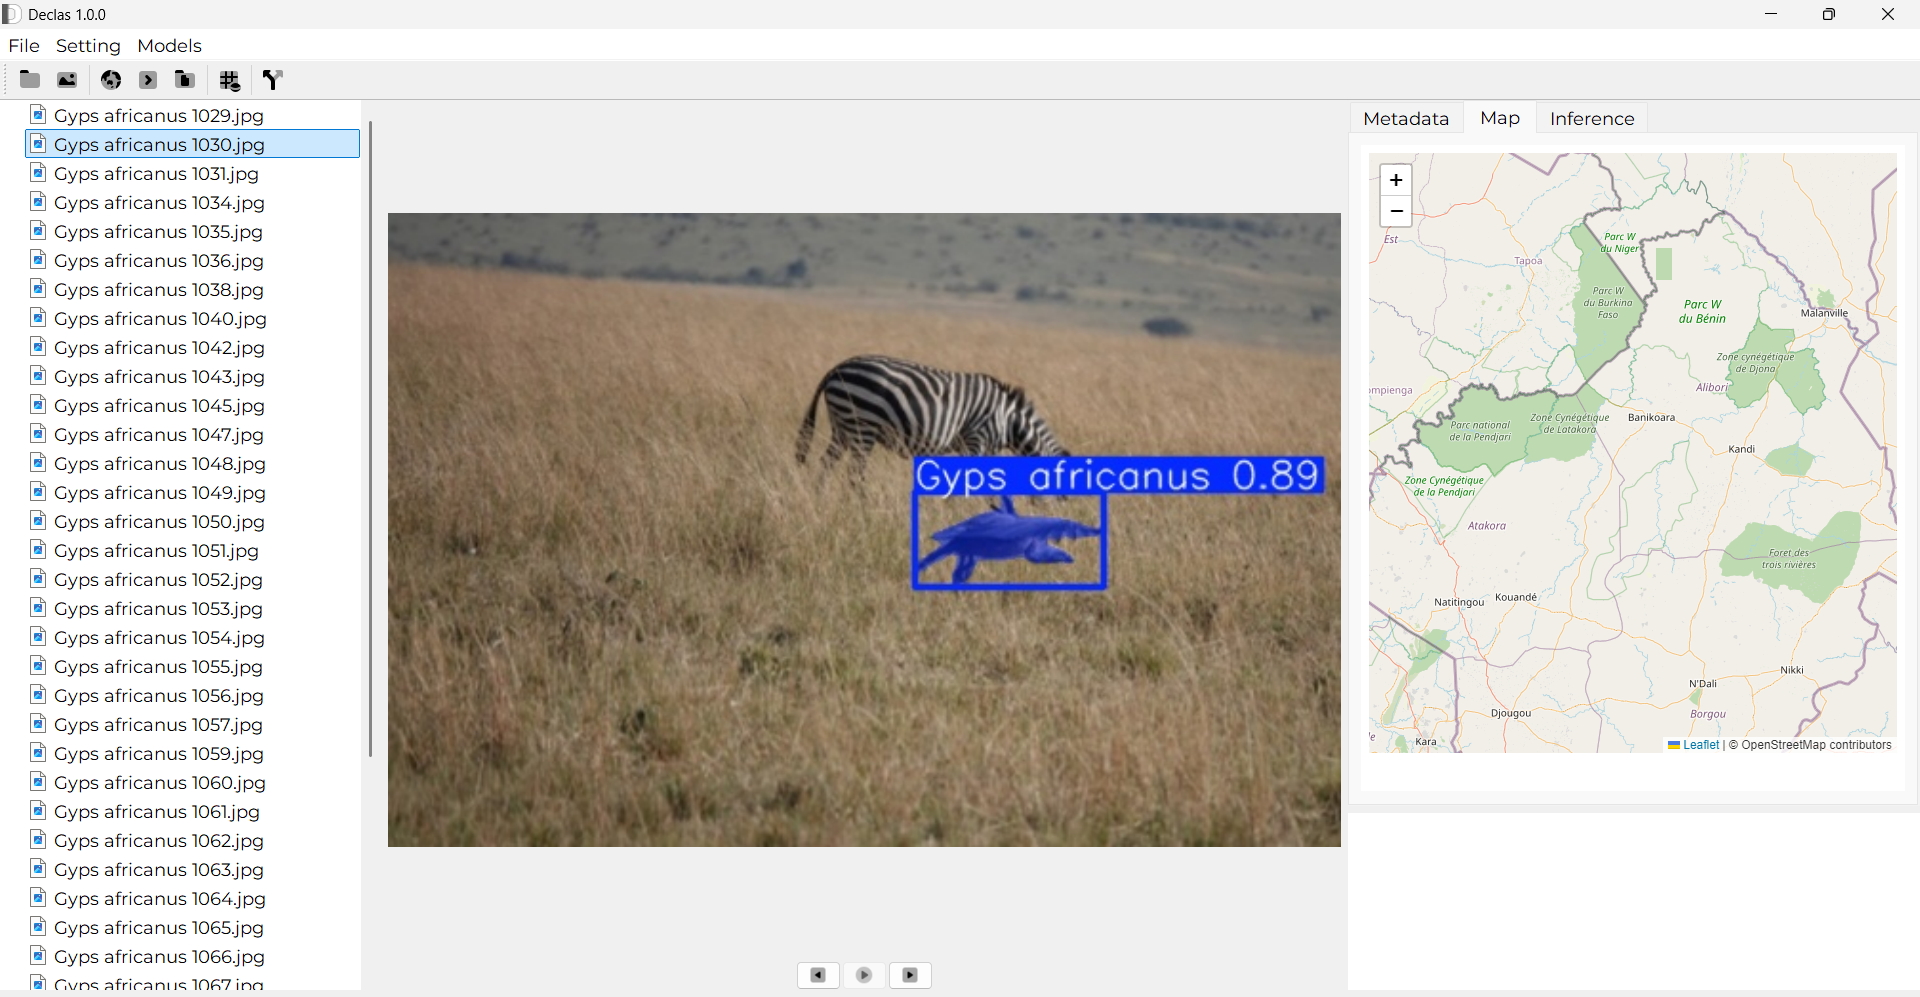Click the forked arrow toolbar icon
1920x997 pixels.
(273, 80)
